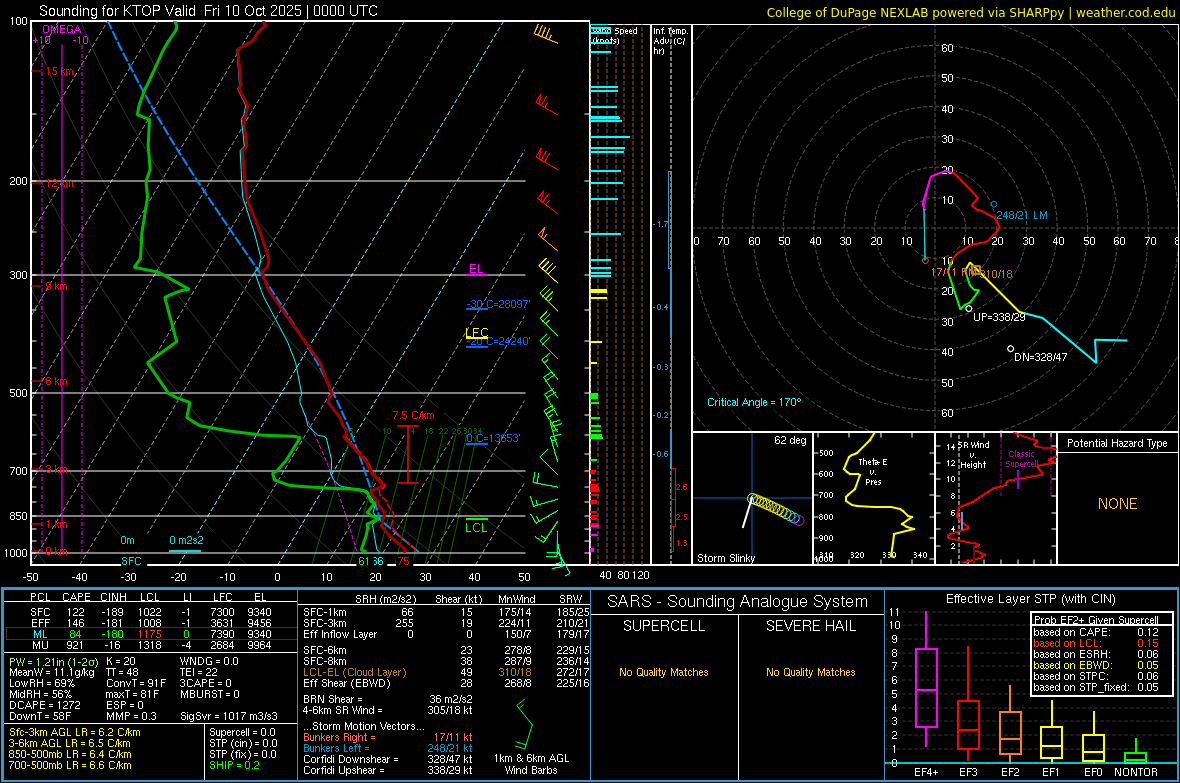Viewport: 1180px width, 783px height.
Task: Select the green LCL marker label
Action: point(476,527)
